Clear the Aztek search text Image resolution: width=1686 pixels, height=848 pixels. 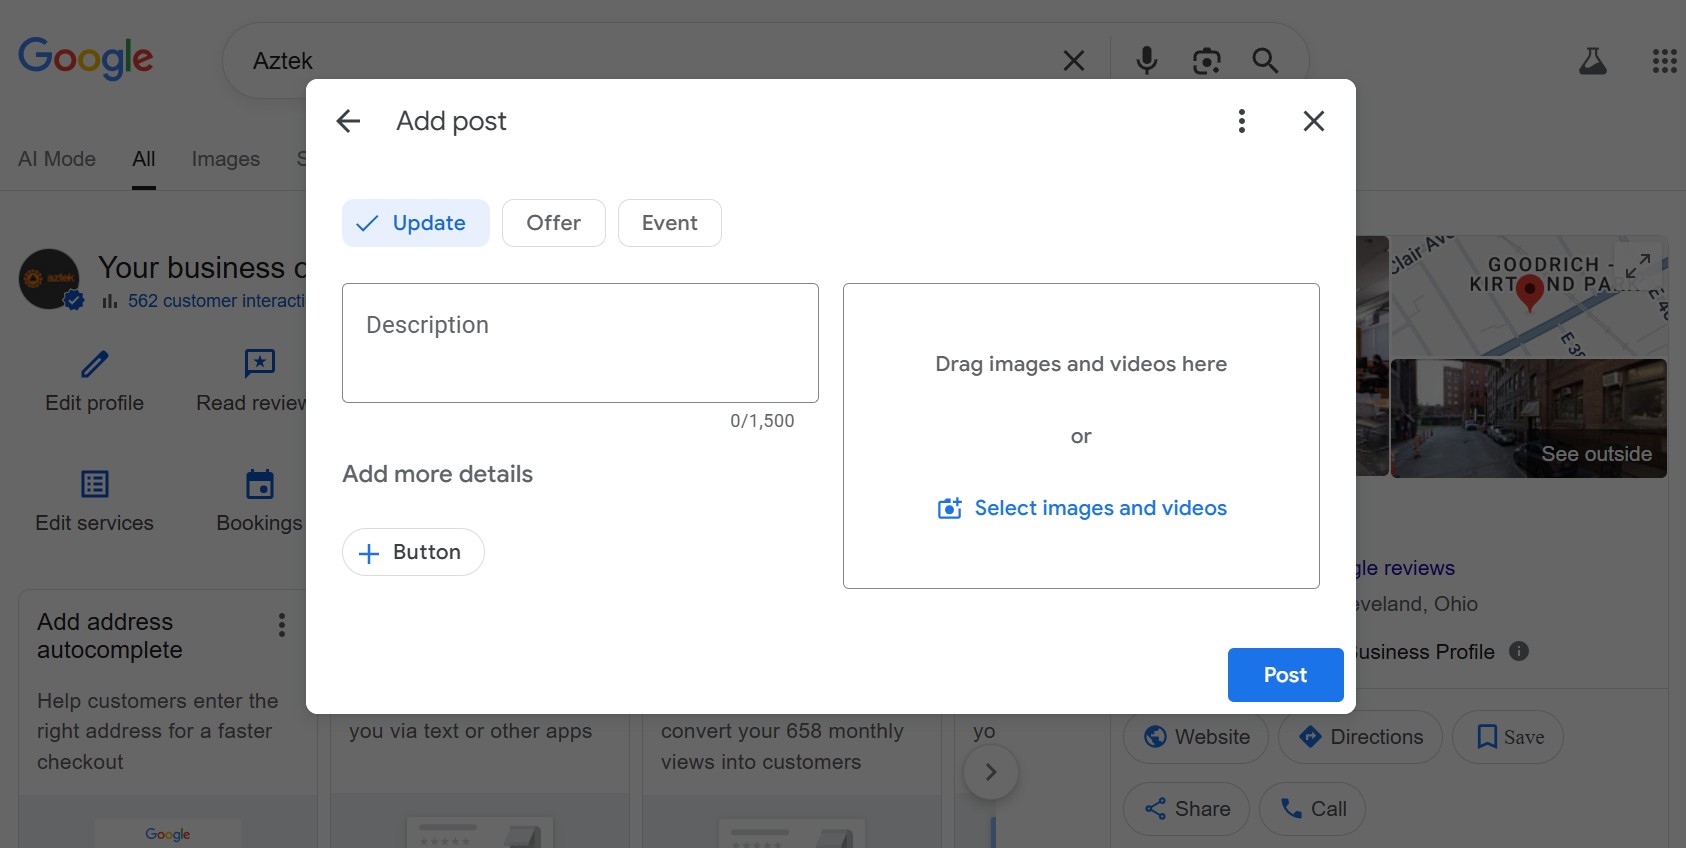click(1073, 61)
